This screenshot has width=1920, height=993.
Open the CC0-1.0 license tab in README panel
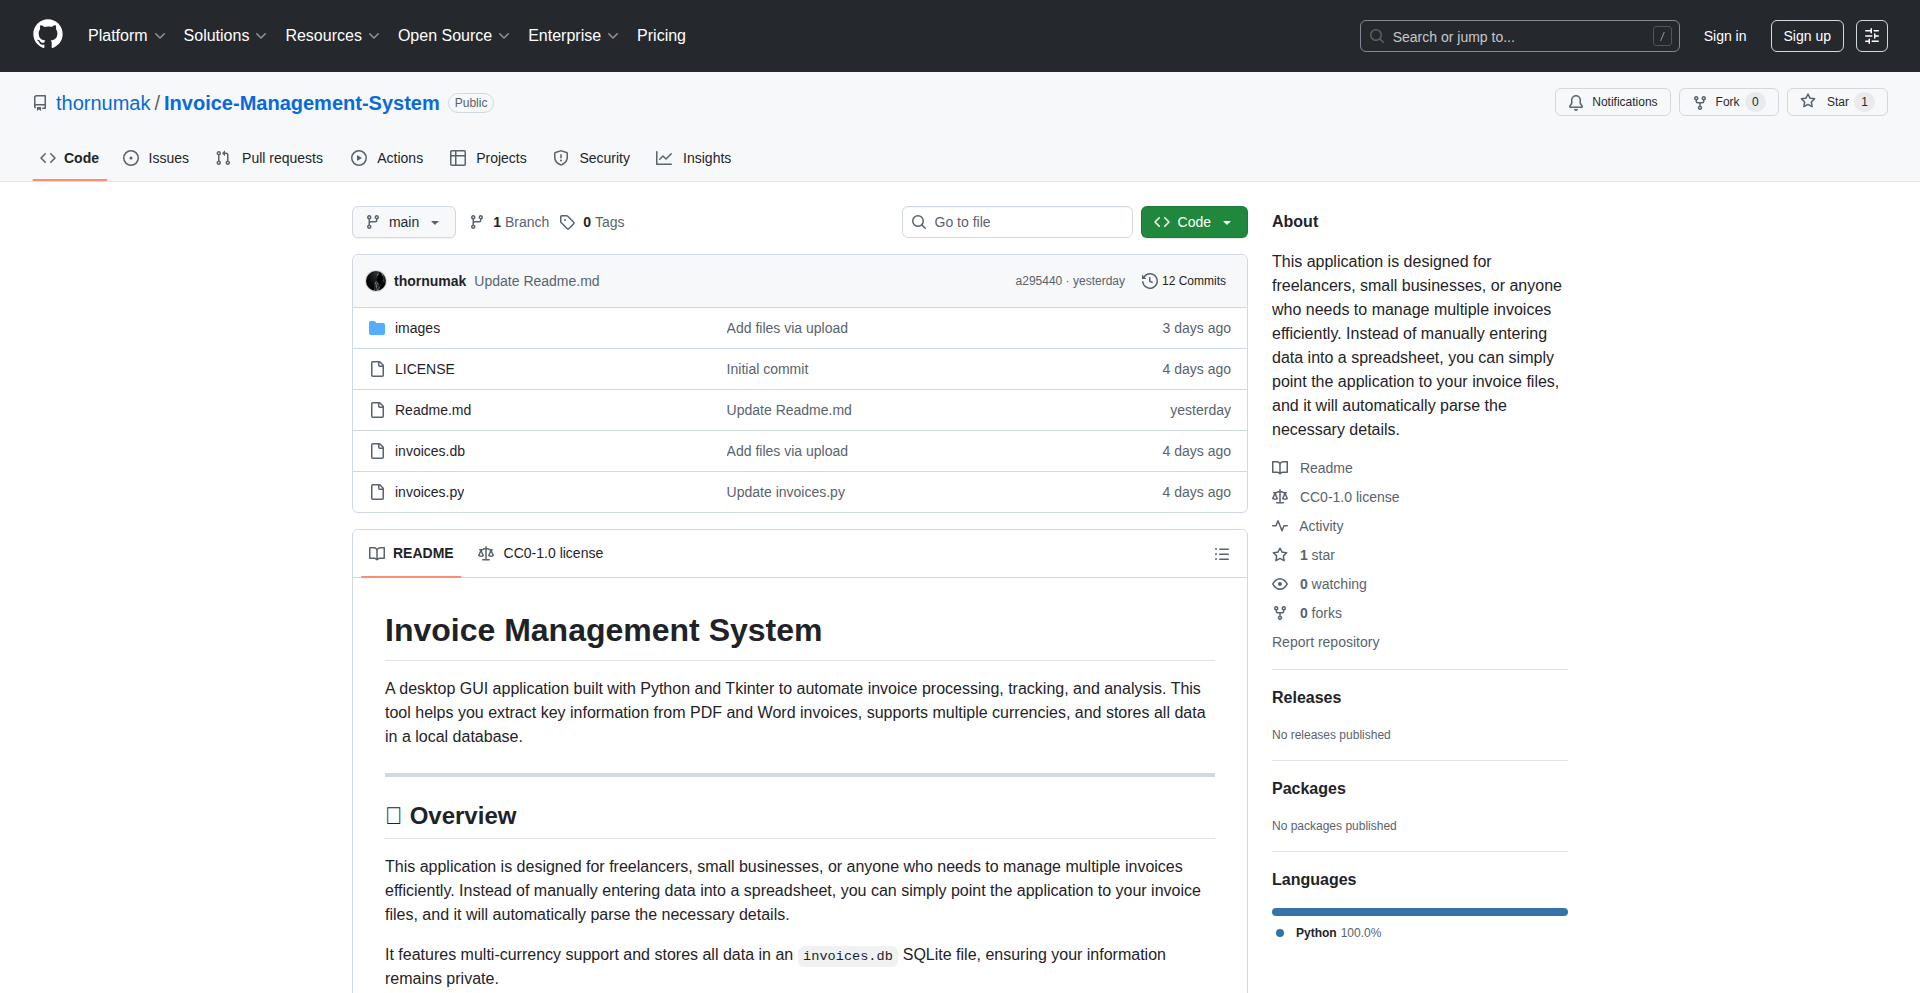[x=541, y=553]
